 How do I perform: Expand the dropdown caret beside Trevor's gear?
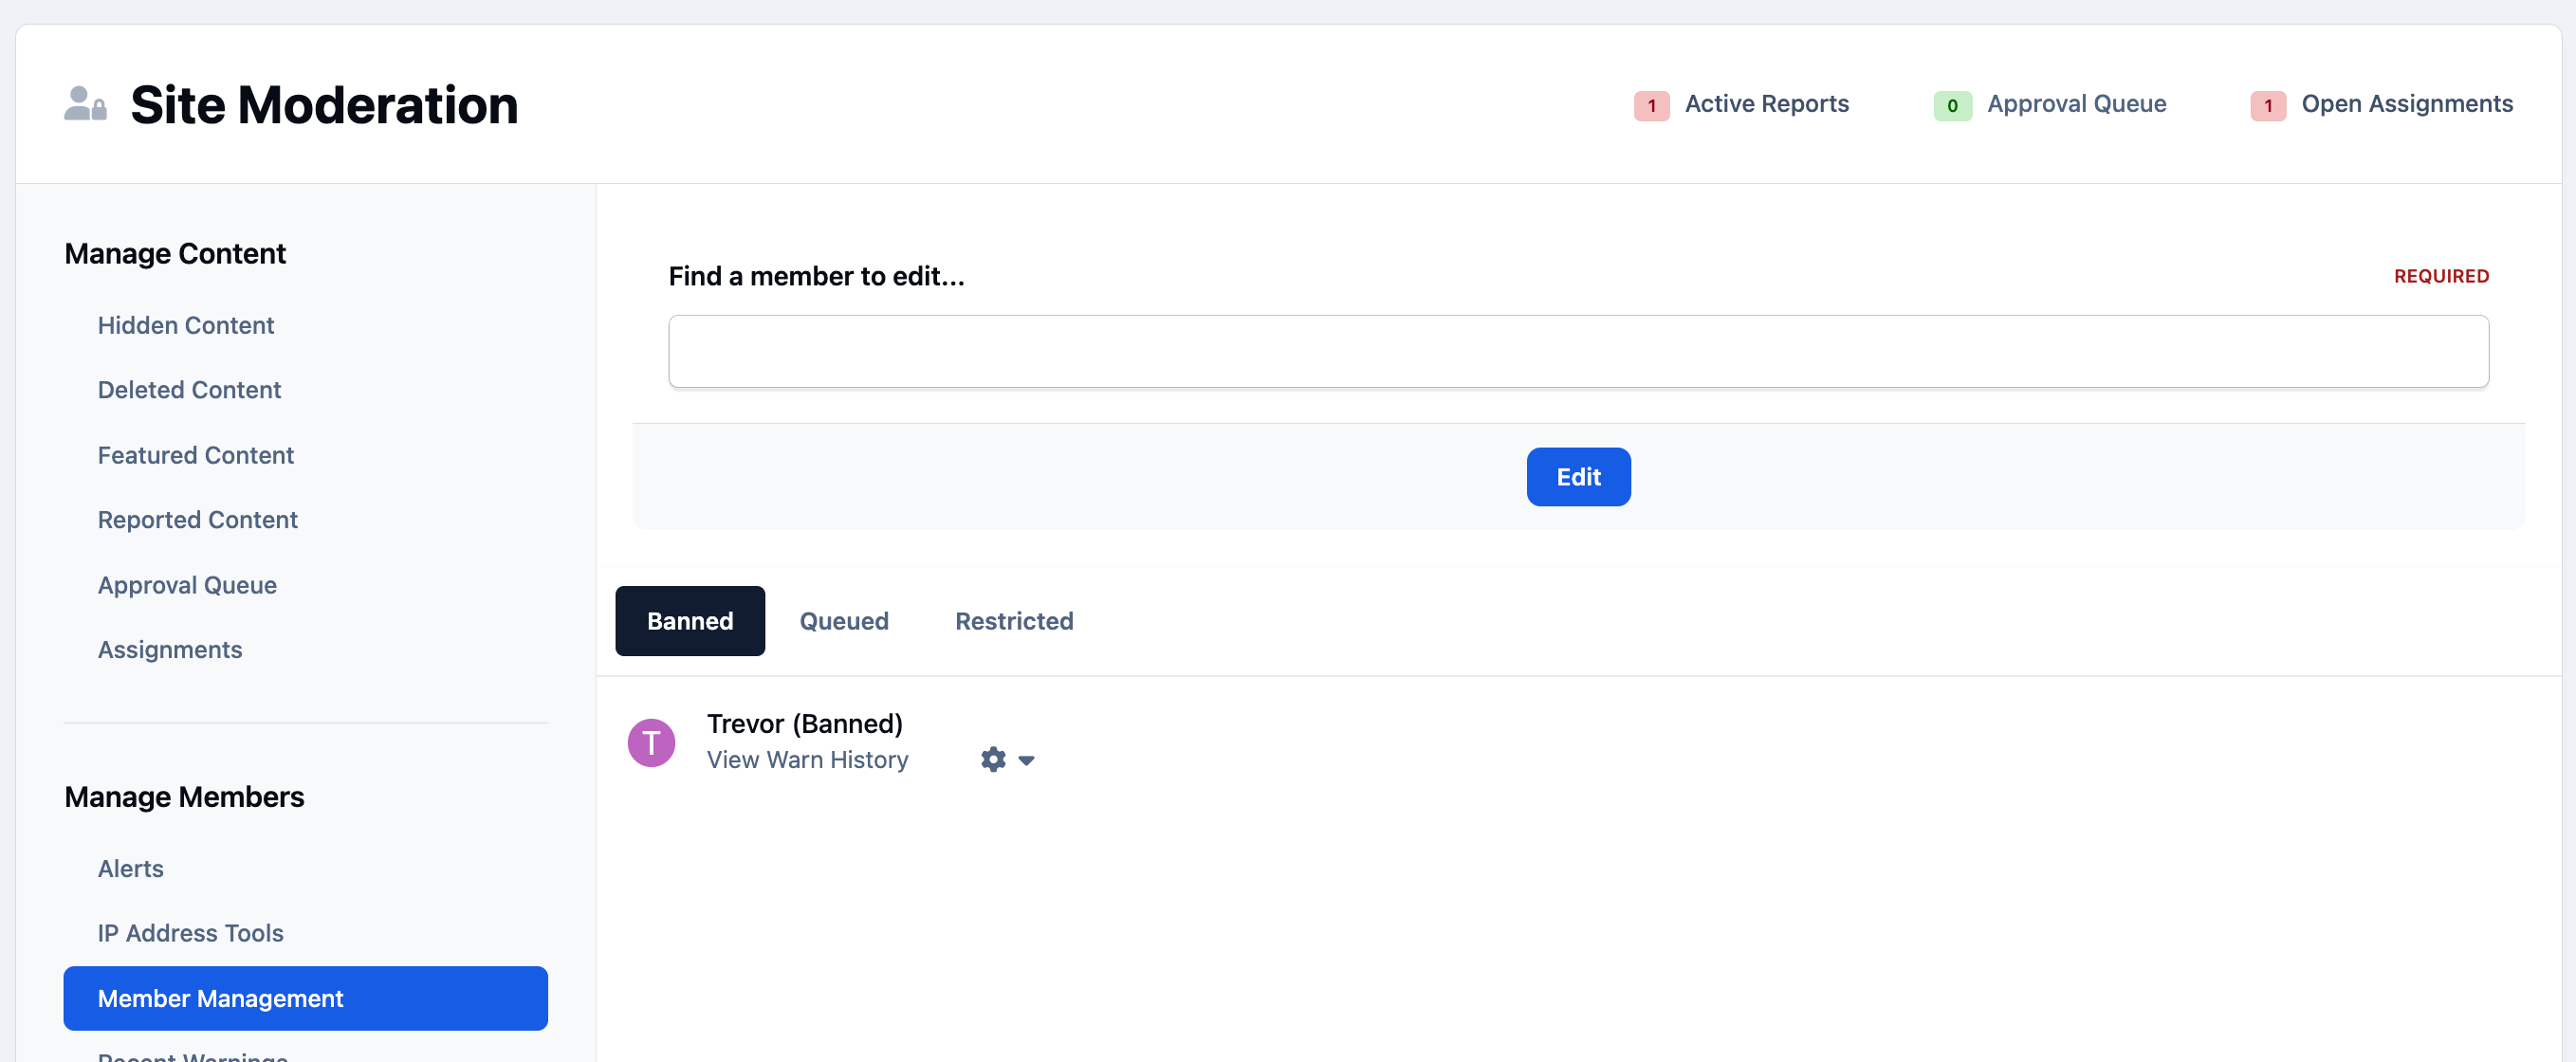(x=1026, y=761)
